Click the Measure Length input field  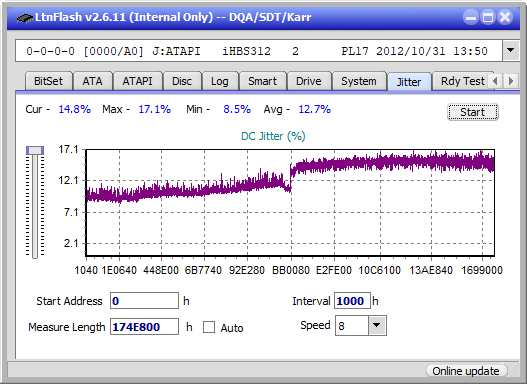point(145,327)
